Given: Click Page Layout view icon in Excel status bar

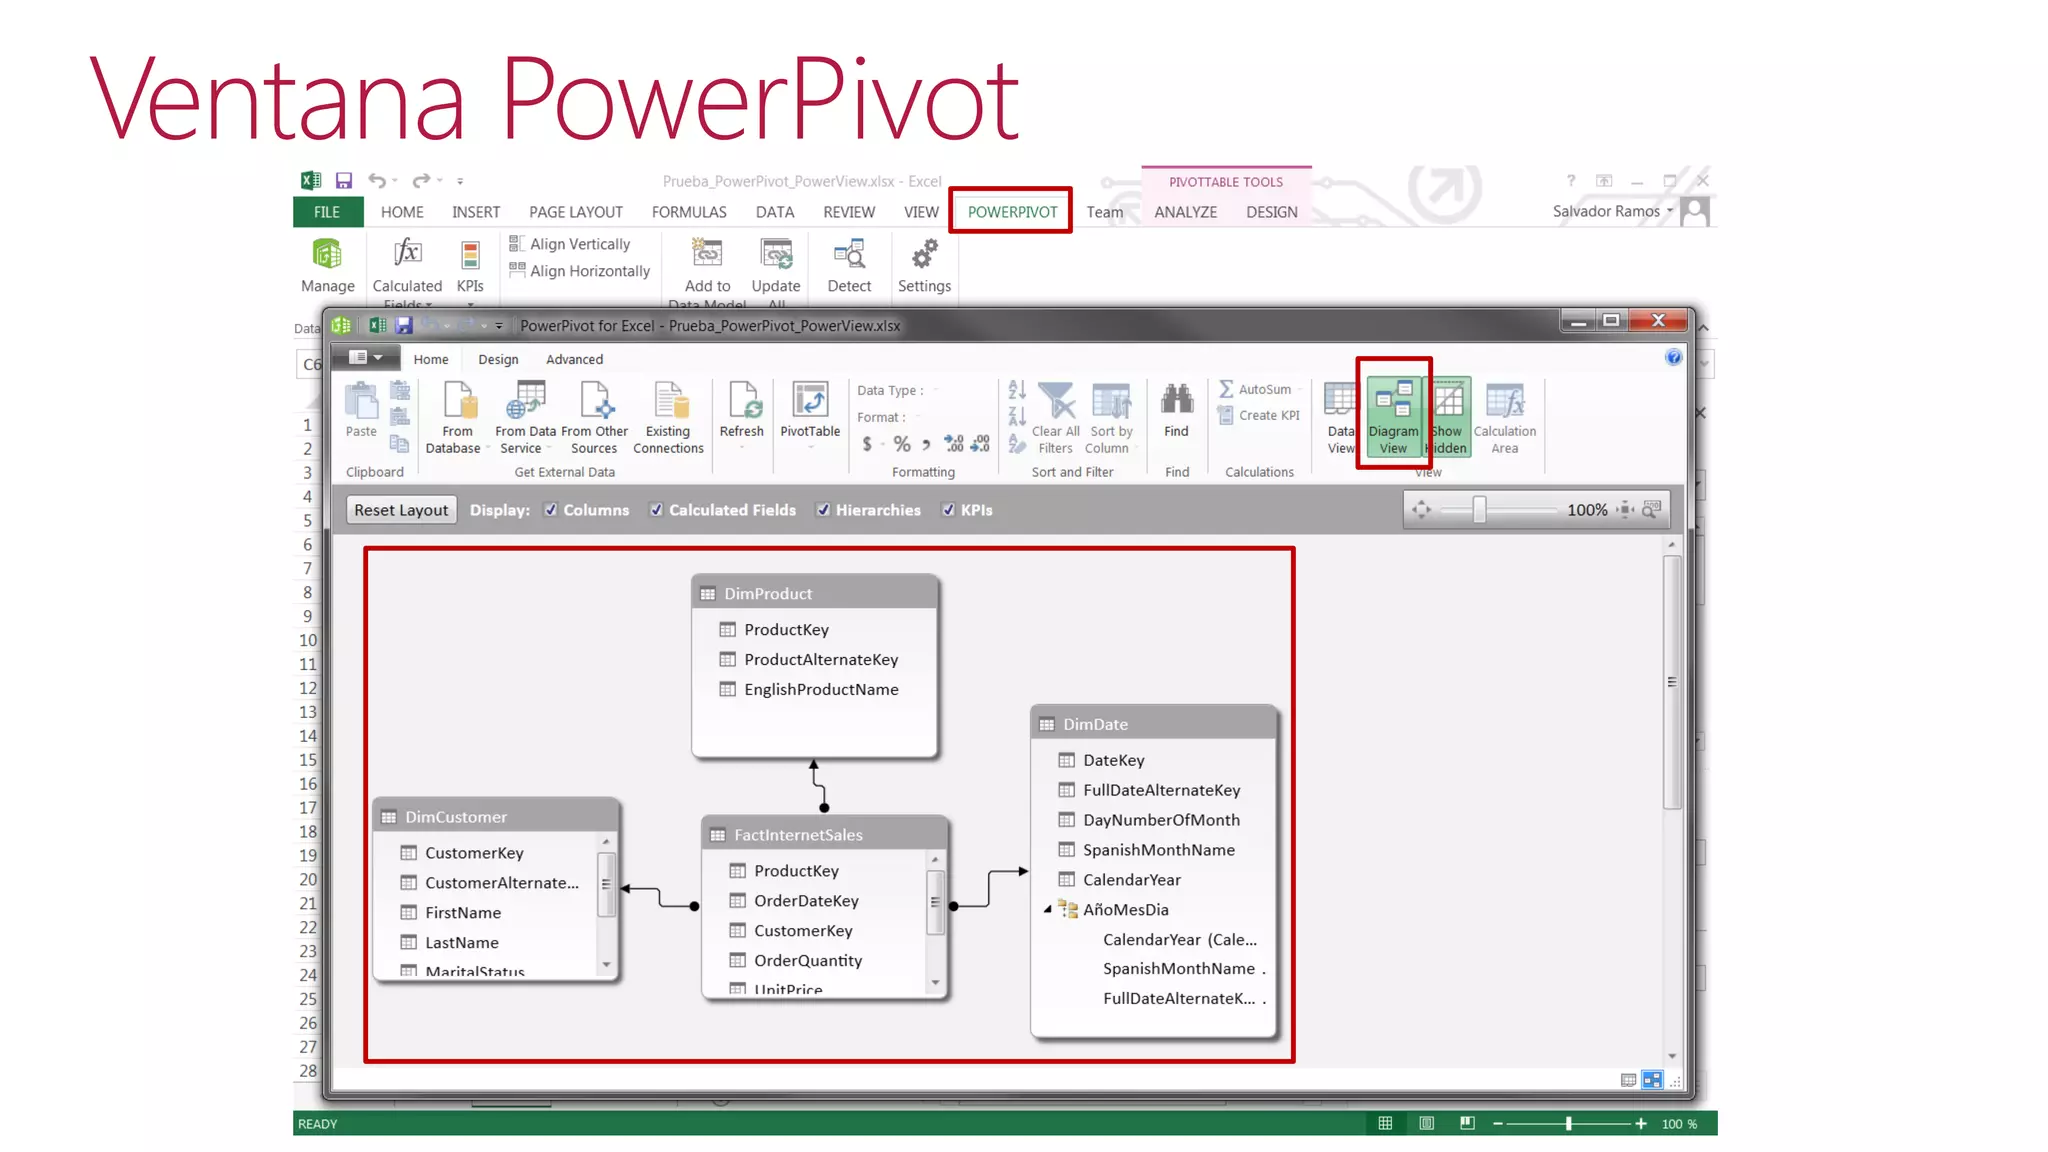Looking at the screenshot, I should click(x=1426, y=1124).
